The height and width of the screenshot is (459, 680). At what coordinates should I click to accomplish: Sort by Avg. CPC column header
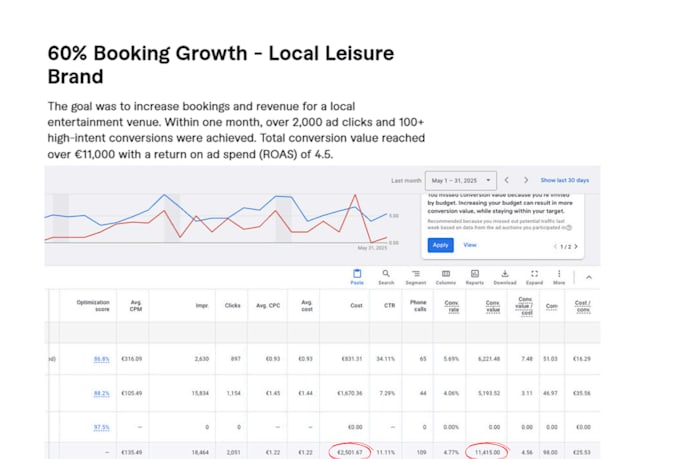pos(268,305)
